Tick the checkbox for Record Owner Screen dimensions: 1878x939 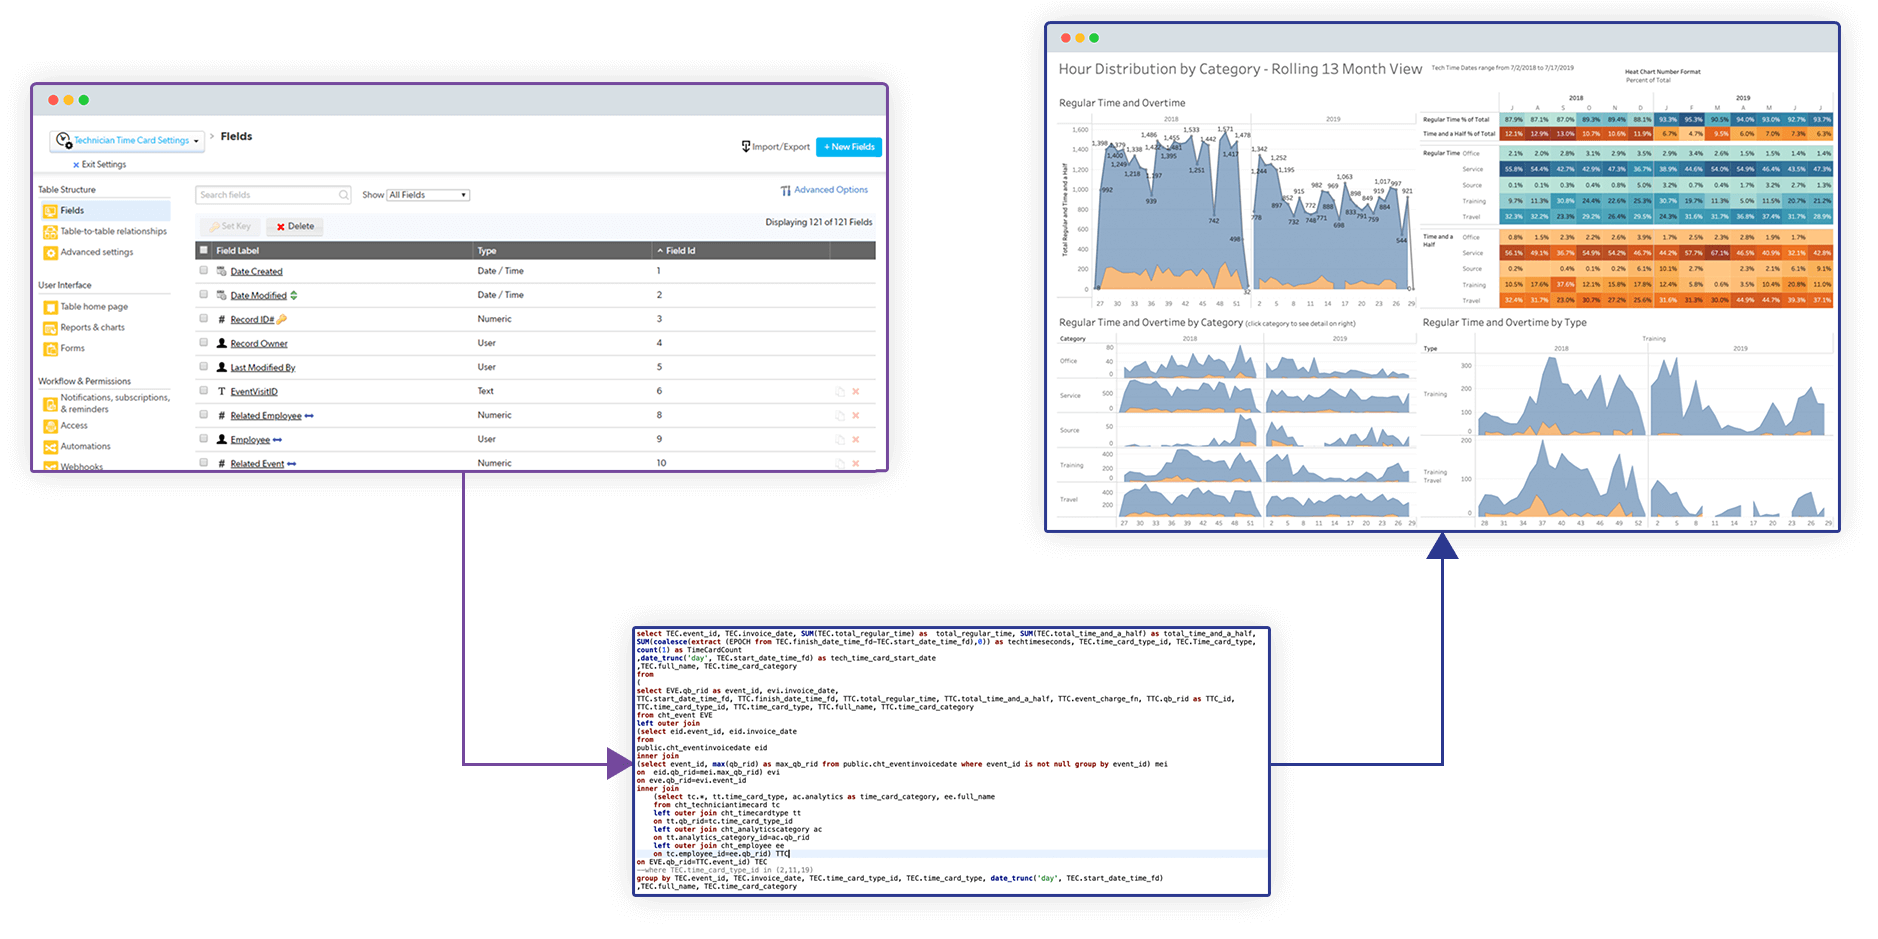[204, 343]
